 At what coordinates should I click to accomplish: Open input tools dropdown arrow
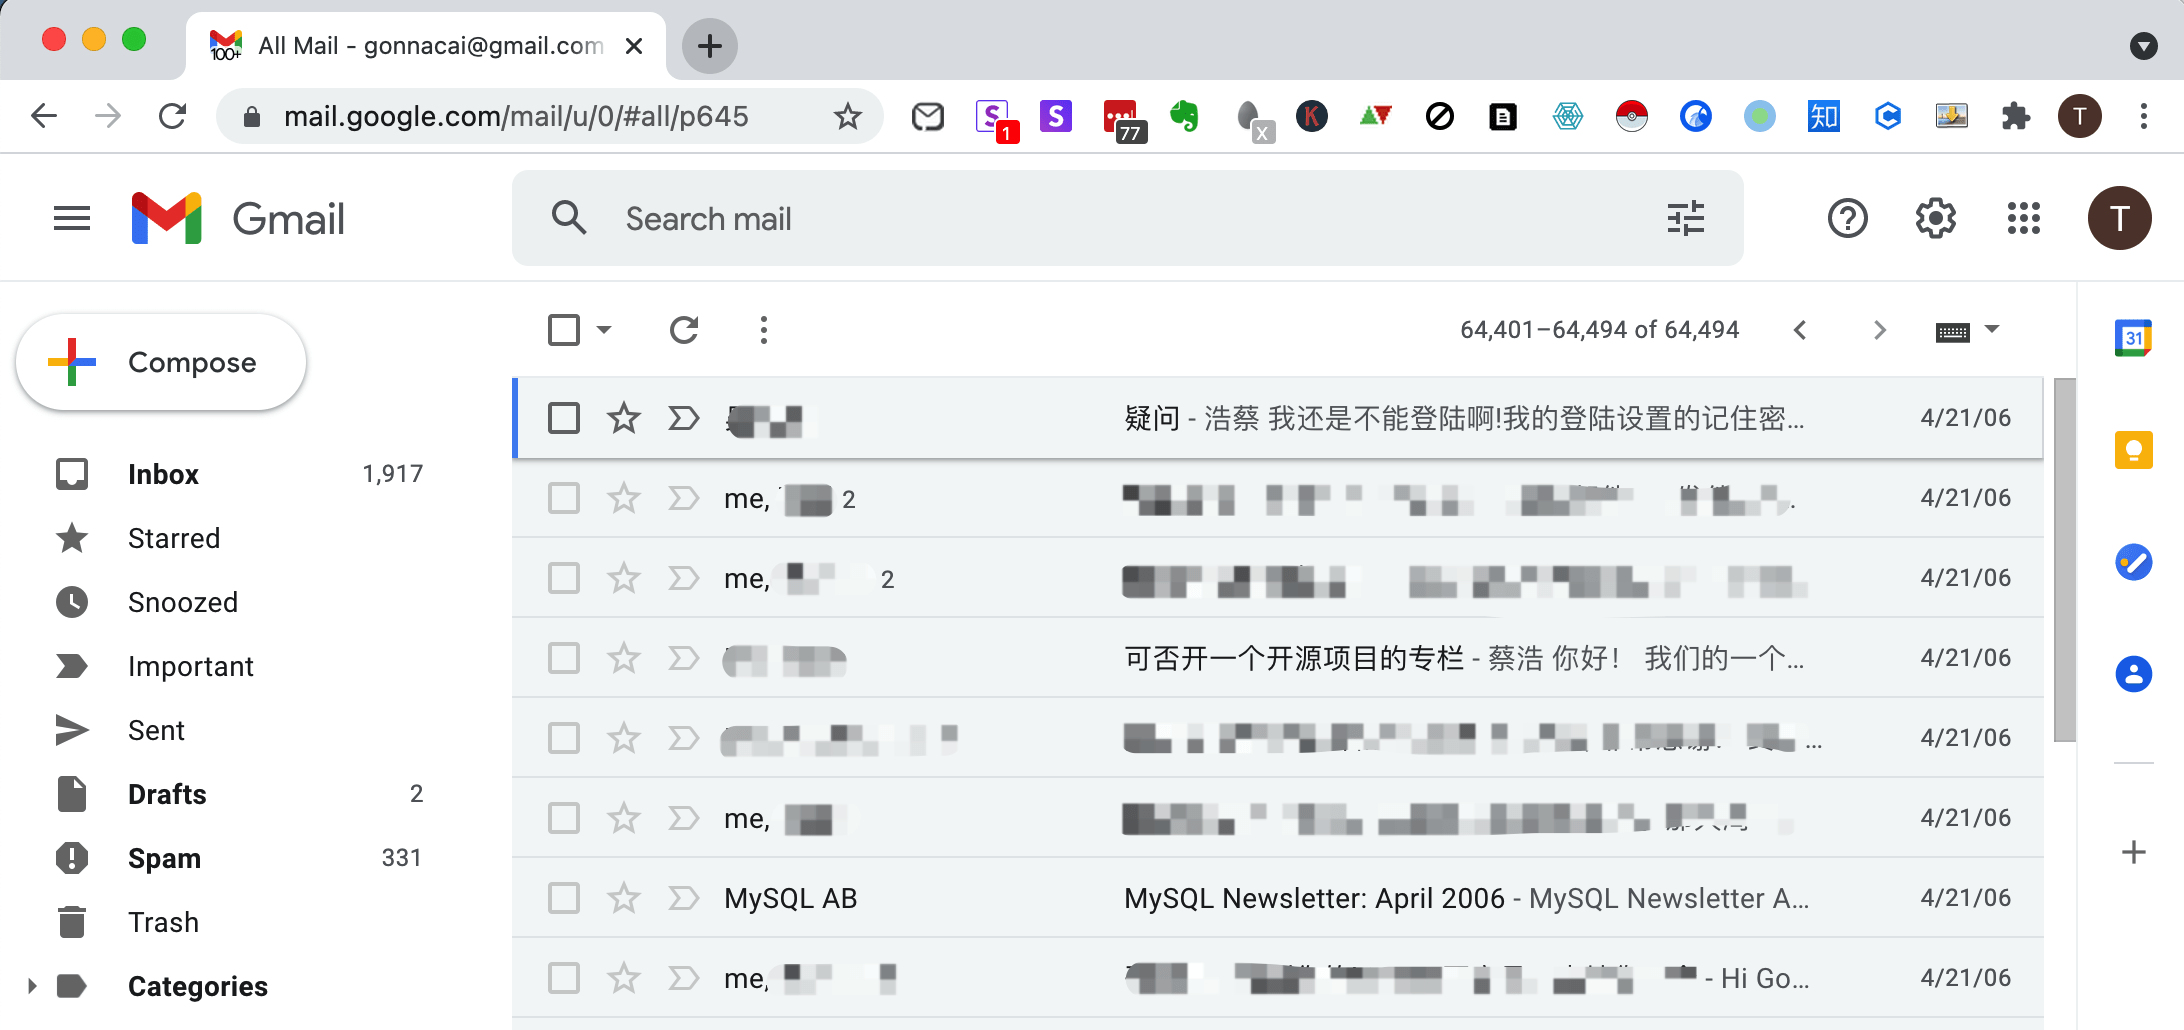[1992, 329]
